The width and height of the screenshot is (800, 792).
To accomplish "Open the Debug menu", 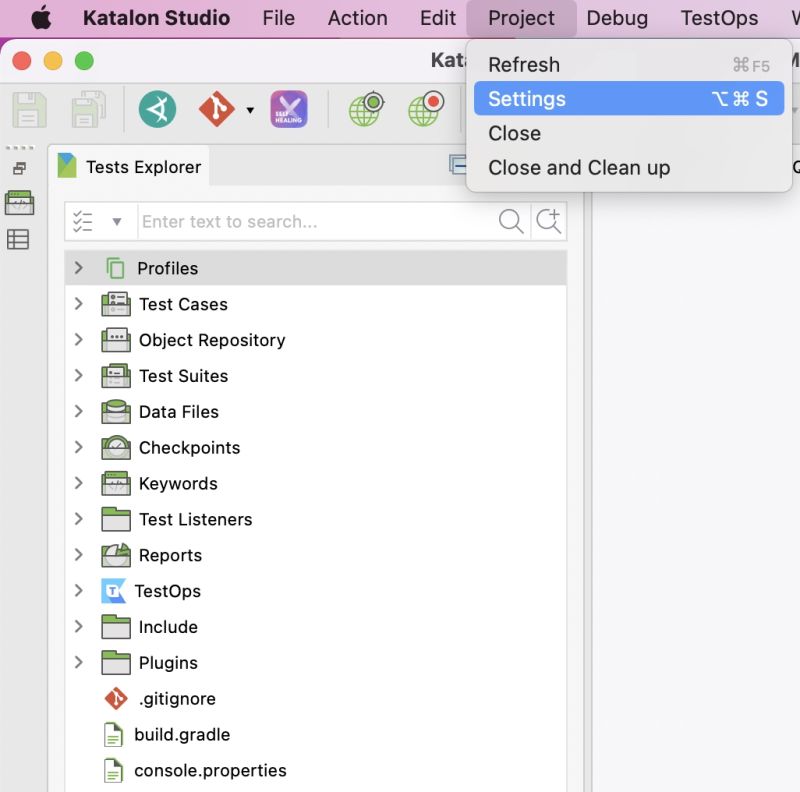I will tap(617, 18).
